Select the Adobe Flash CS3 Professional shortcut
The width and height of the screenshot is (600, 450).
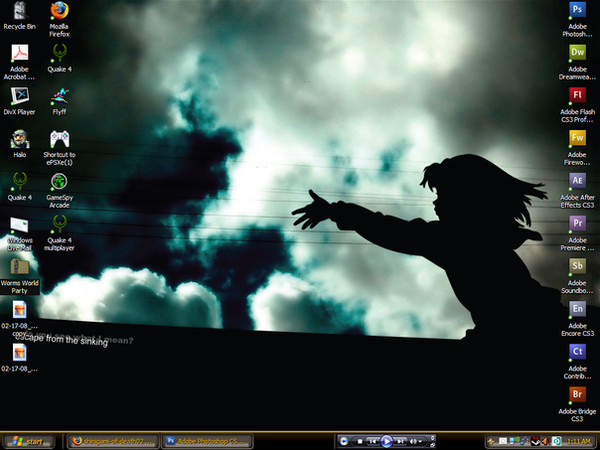[x=577, y=105]
